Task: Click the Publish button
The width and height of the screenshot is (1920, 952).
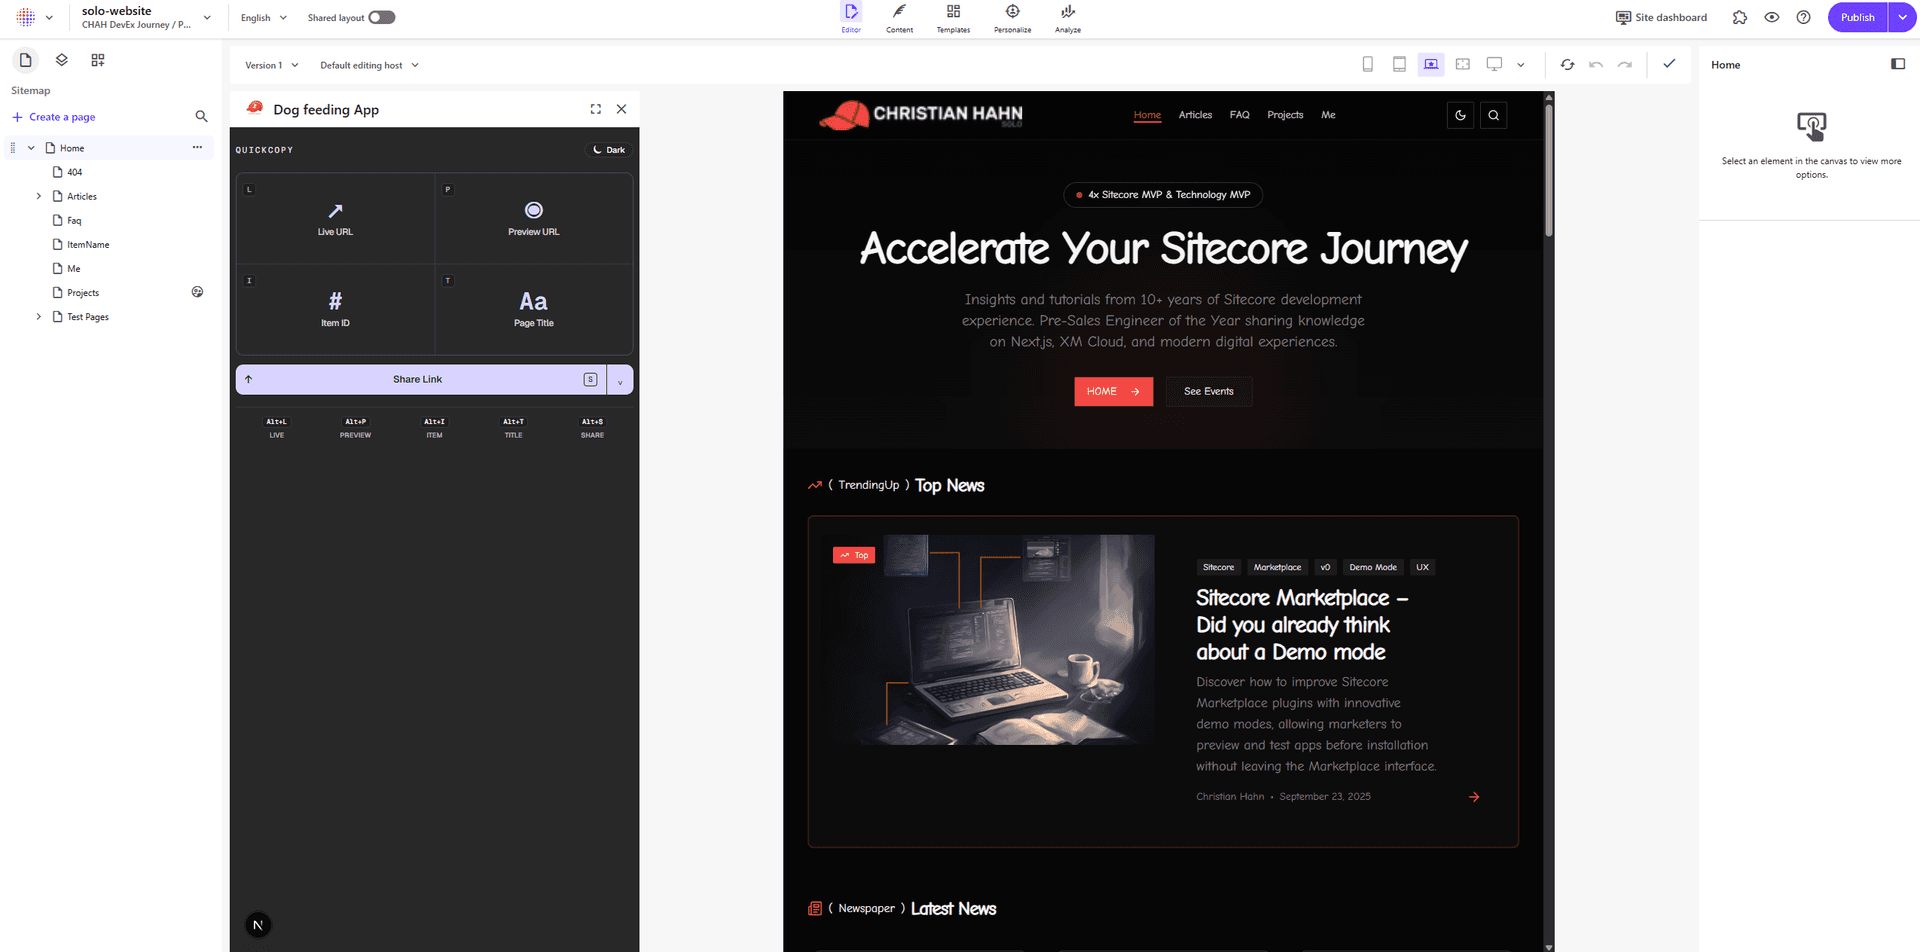Action: [x=1858, y=17]
